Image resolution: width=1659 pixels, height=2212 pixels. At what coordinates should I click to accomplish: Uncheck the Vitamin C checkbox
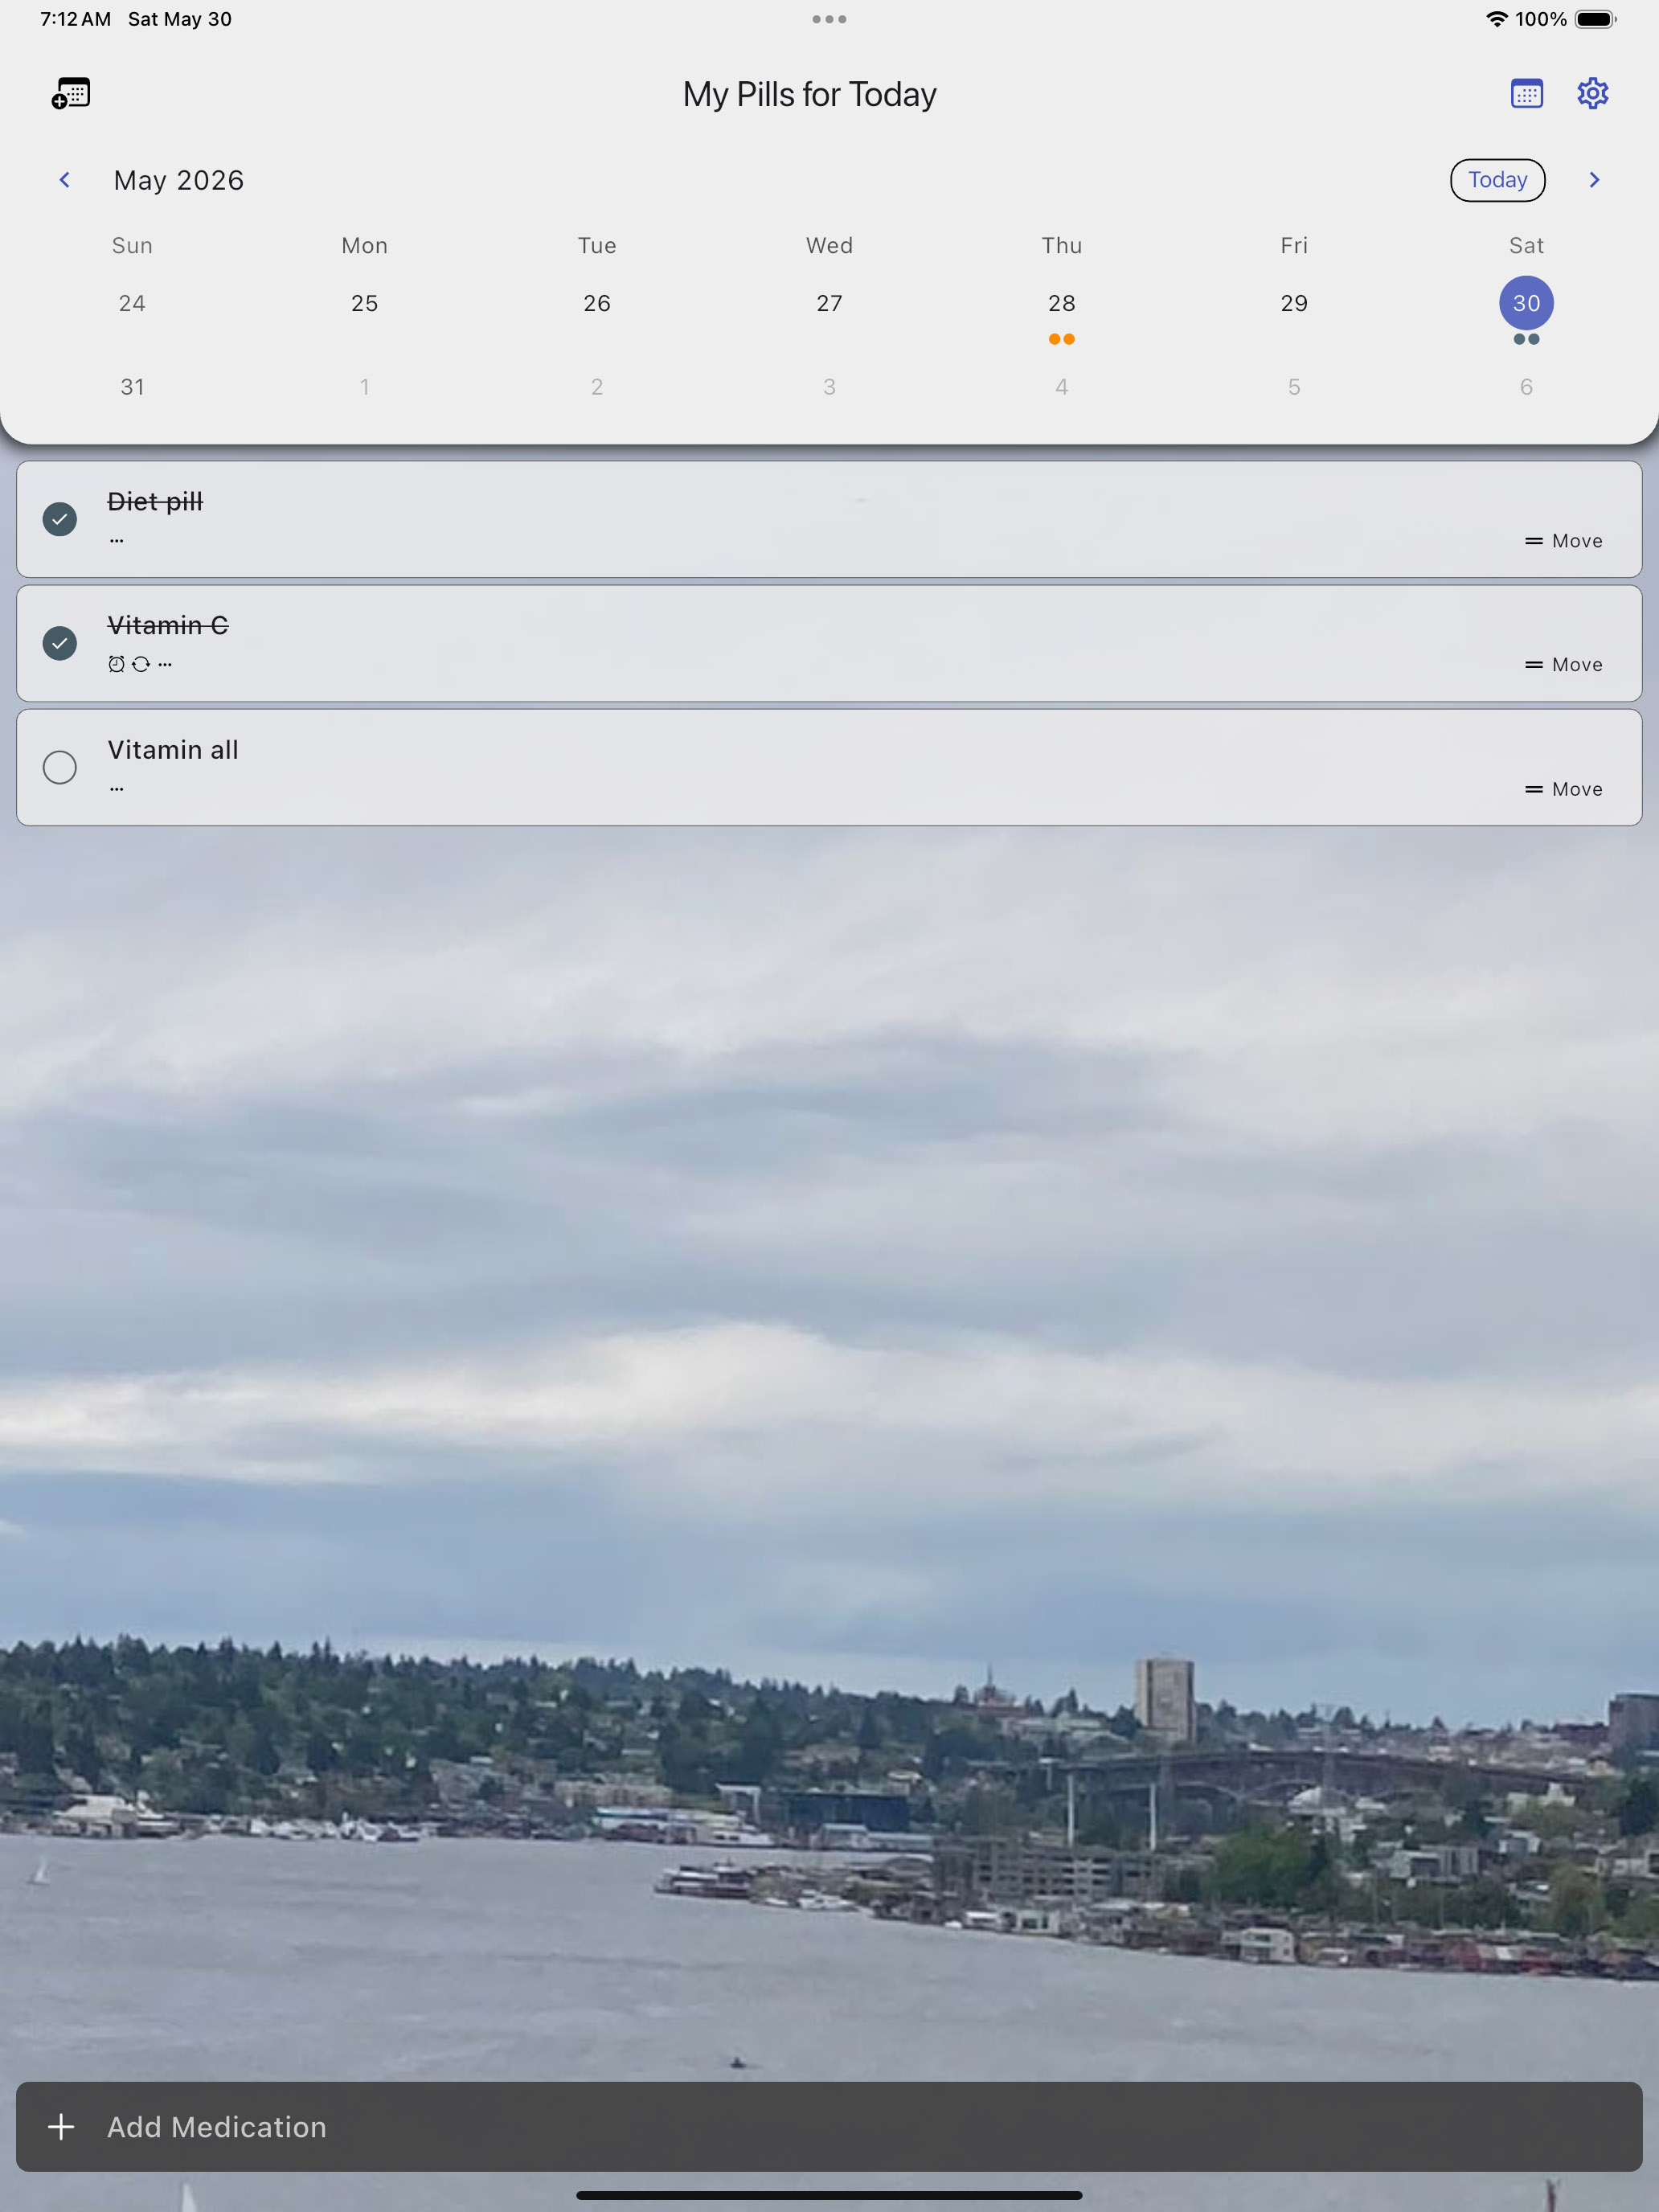[60, 643]
